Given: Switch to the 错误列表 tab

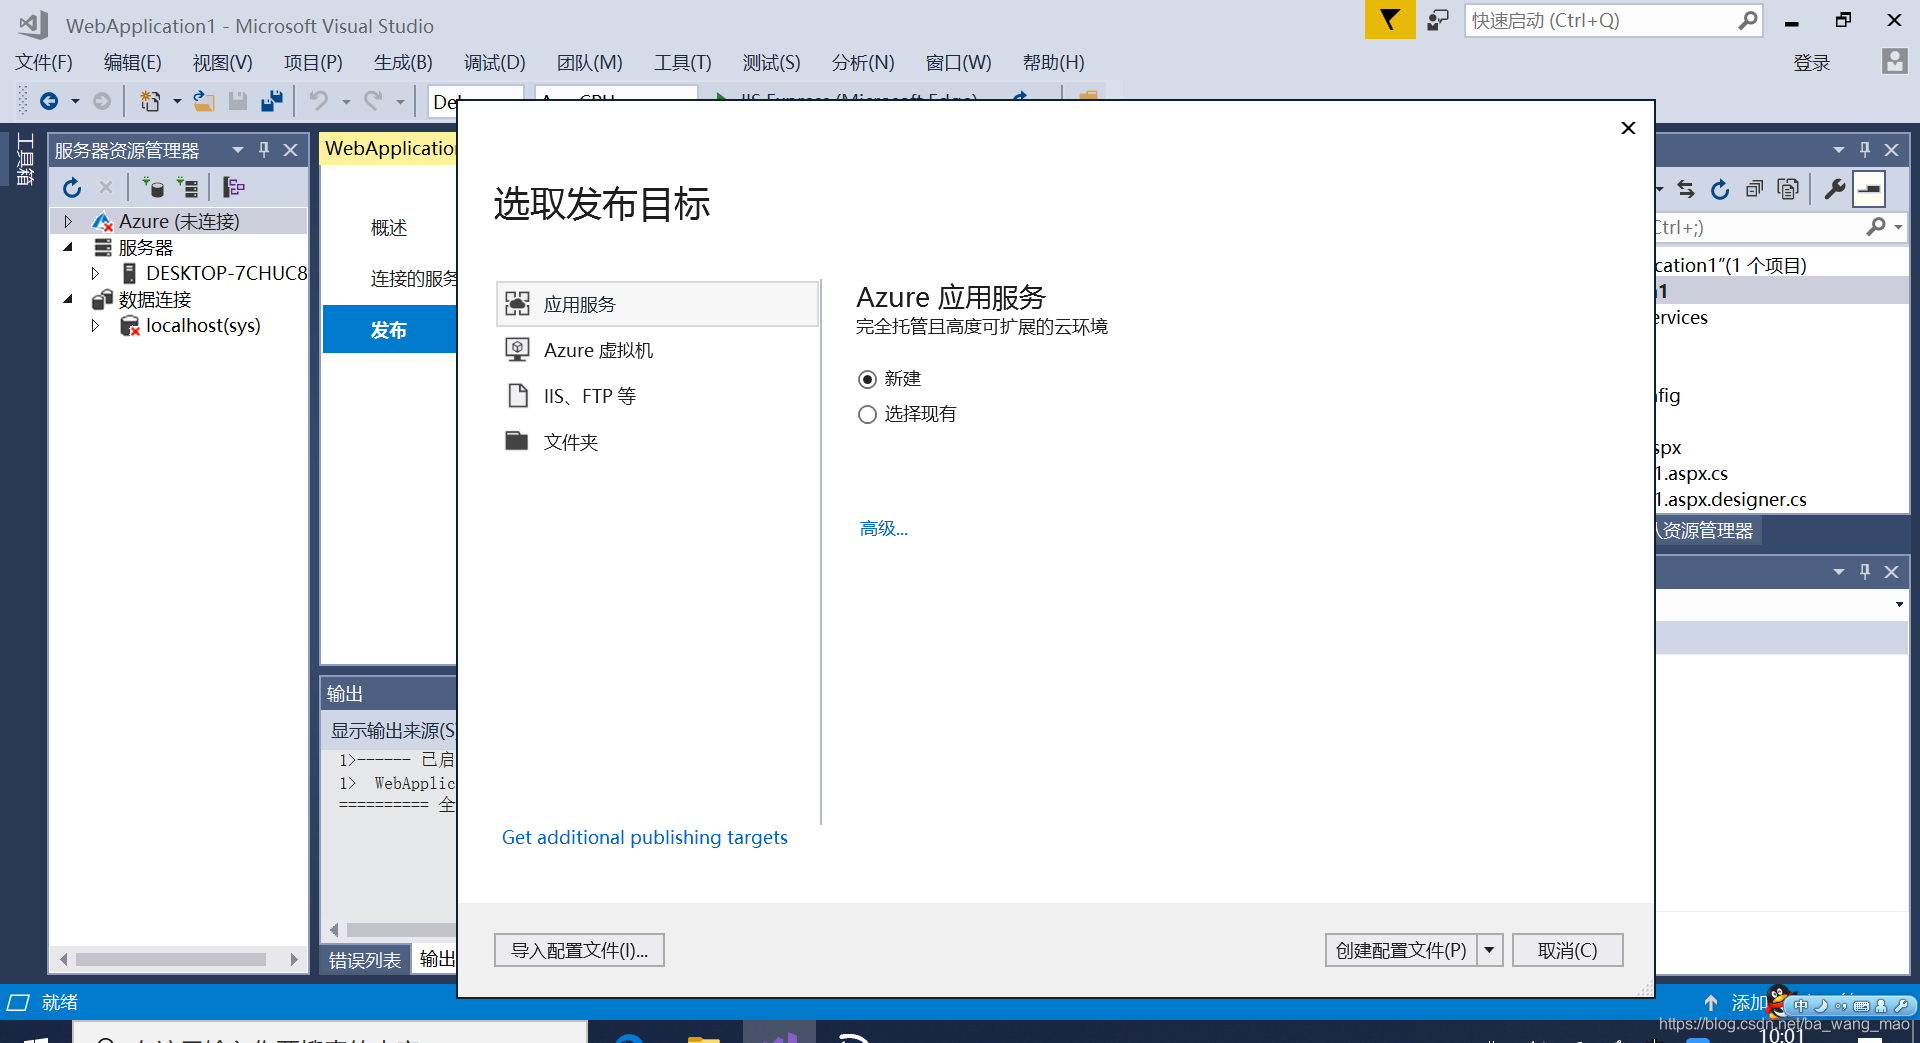Looking at the screenshot, I should 365,960.
